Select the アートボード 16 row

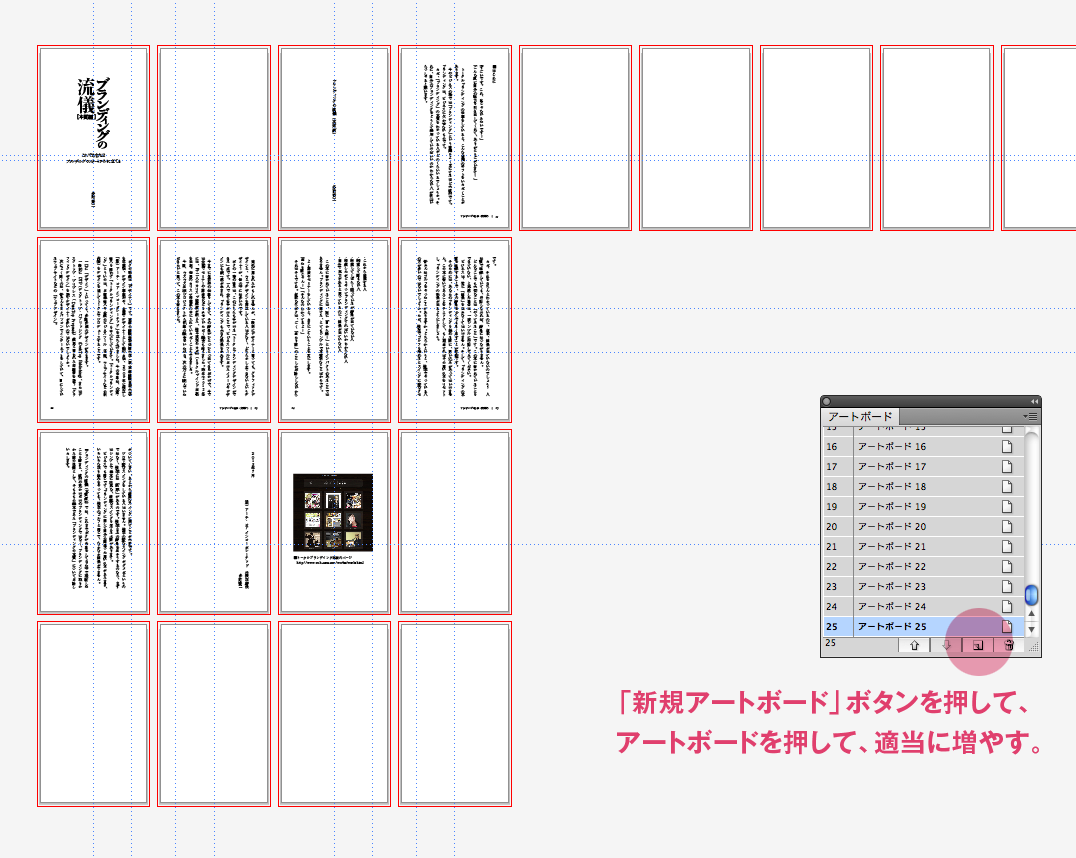[x=924, y=447]
